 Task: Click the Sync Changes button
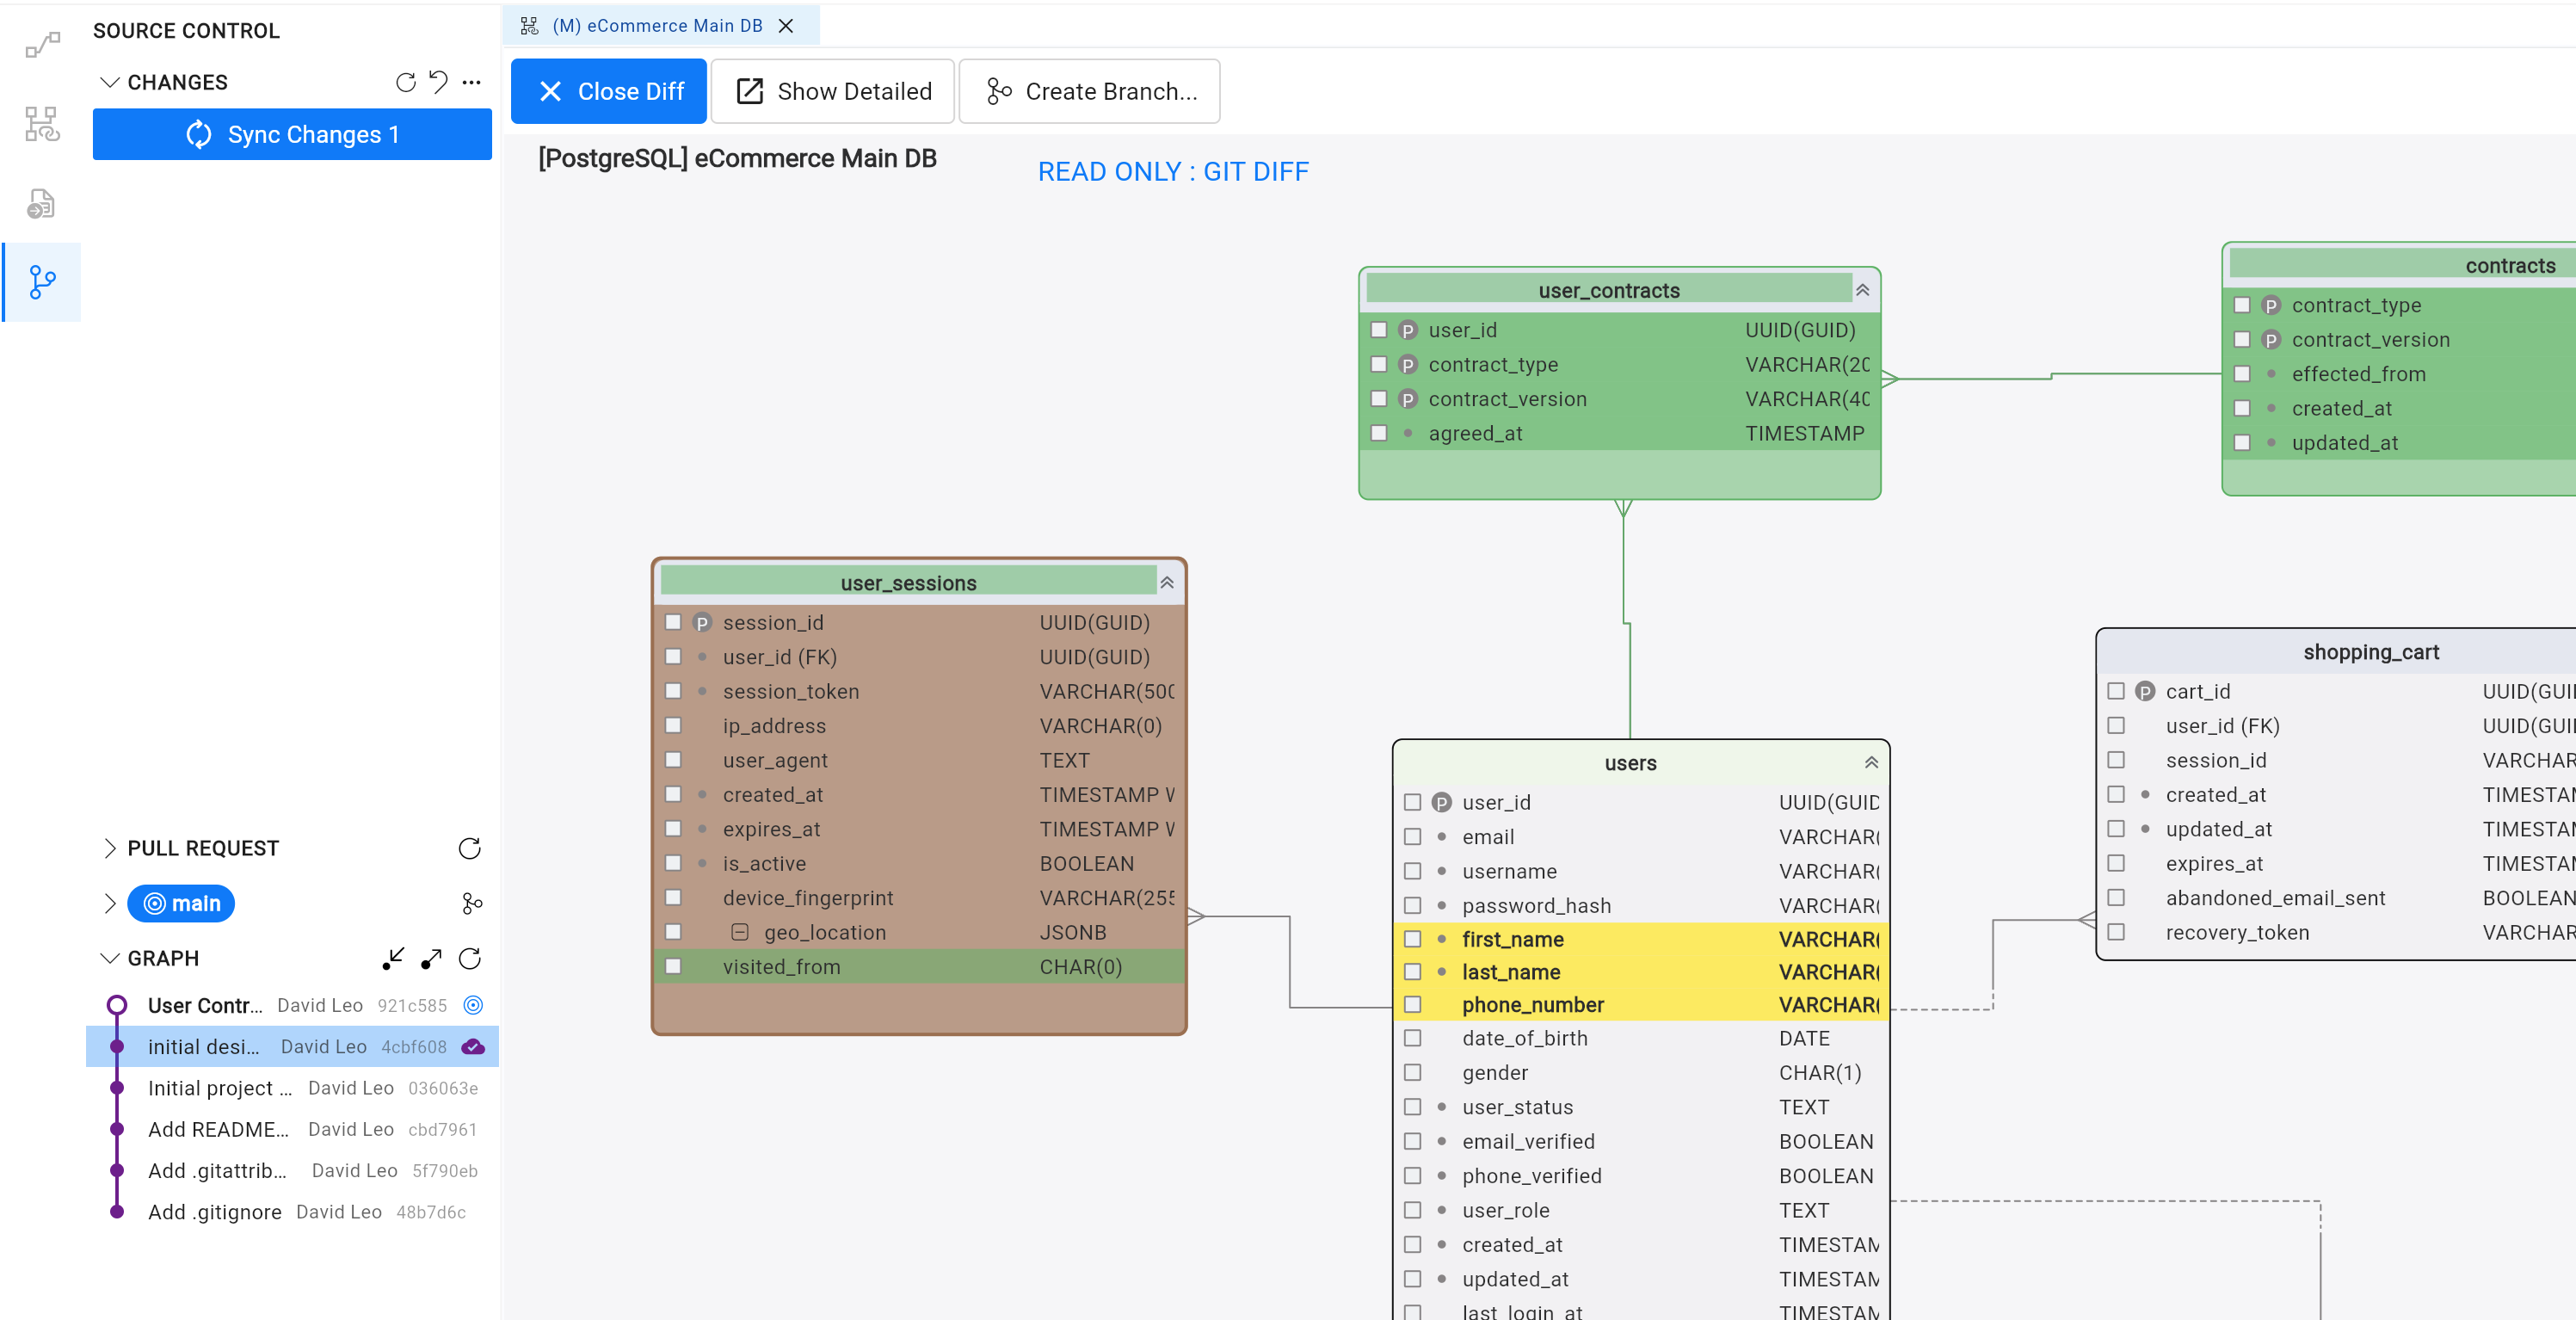tap(292, 134)
